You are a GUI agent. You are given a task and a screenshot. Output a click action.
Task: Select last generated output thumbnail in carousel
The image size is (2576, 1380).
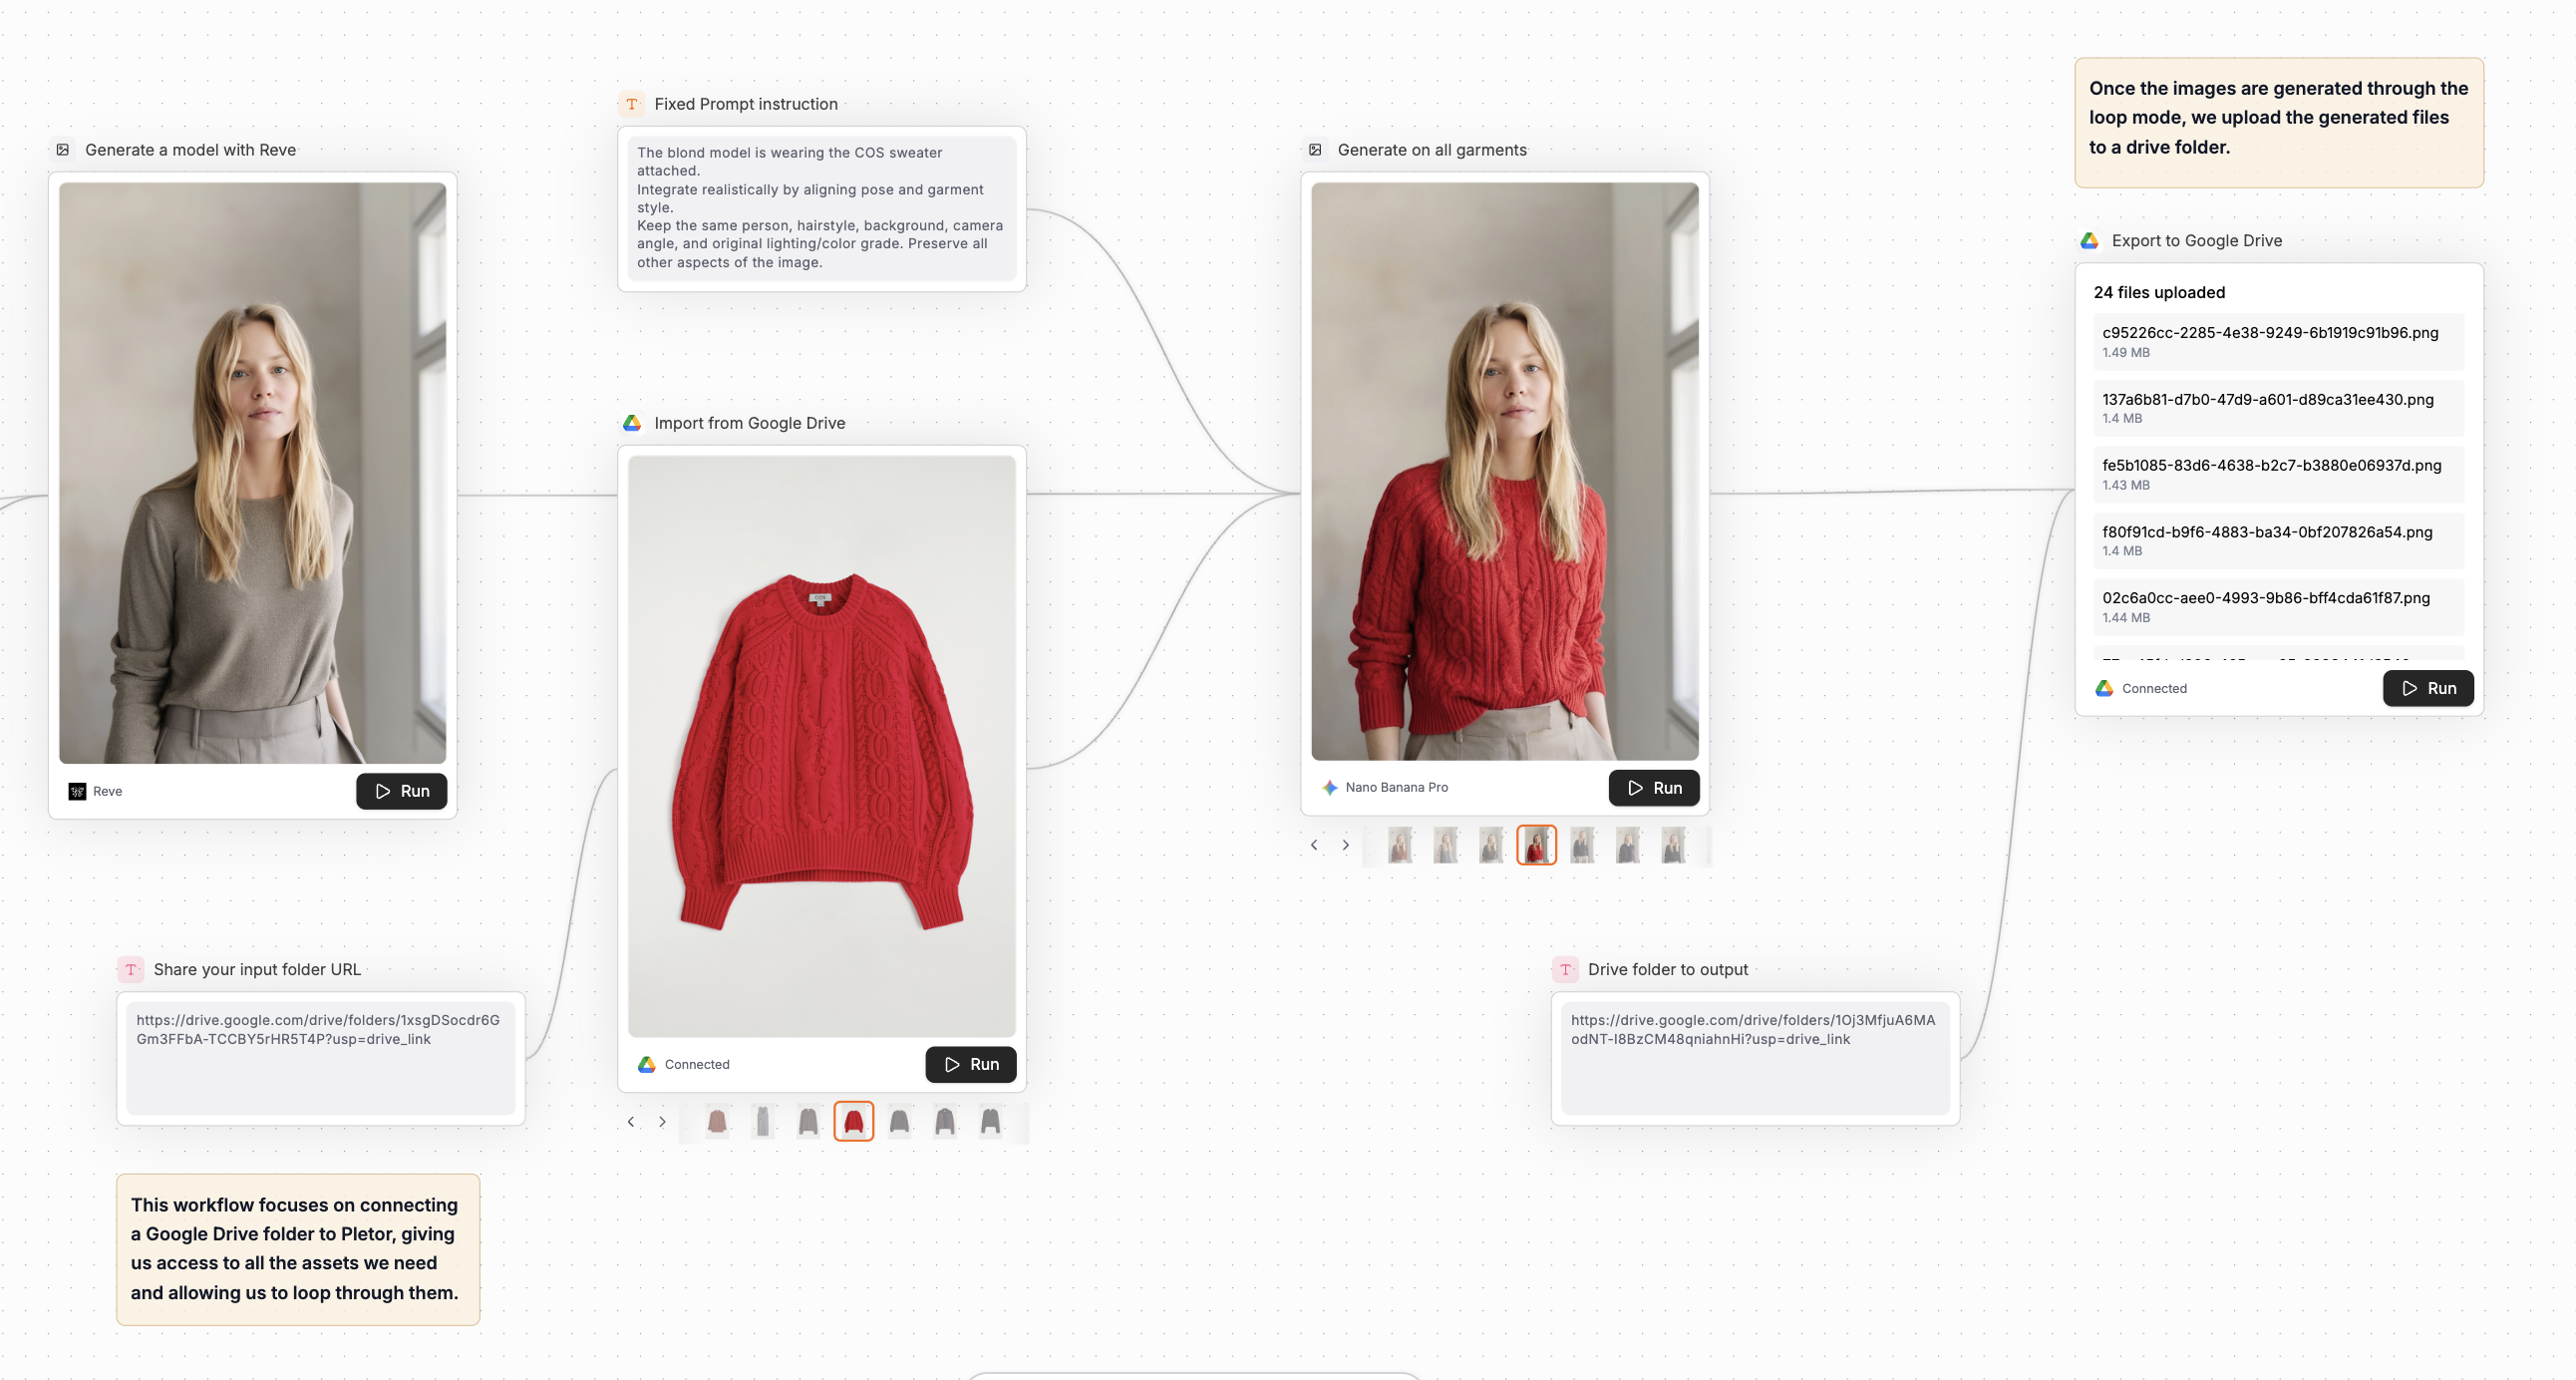[x=1673, y=845]
